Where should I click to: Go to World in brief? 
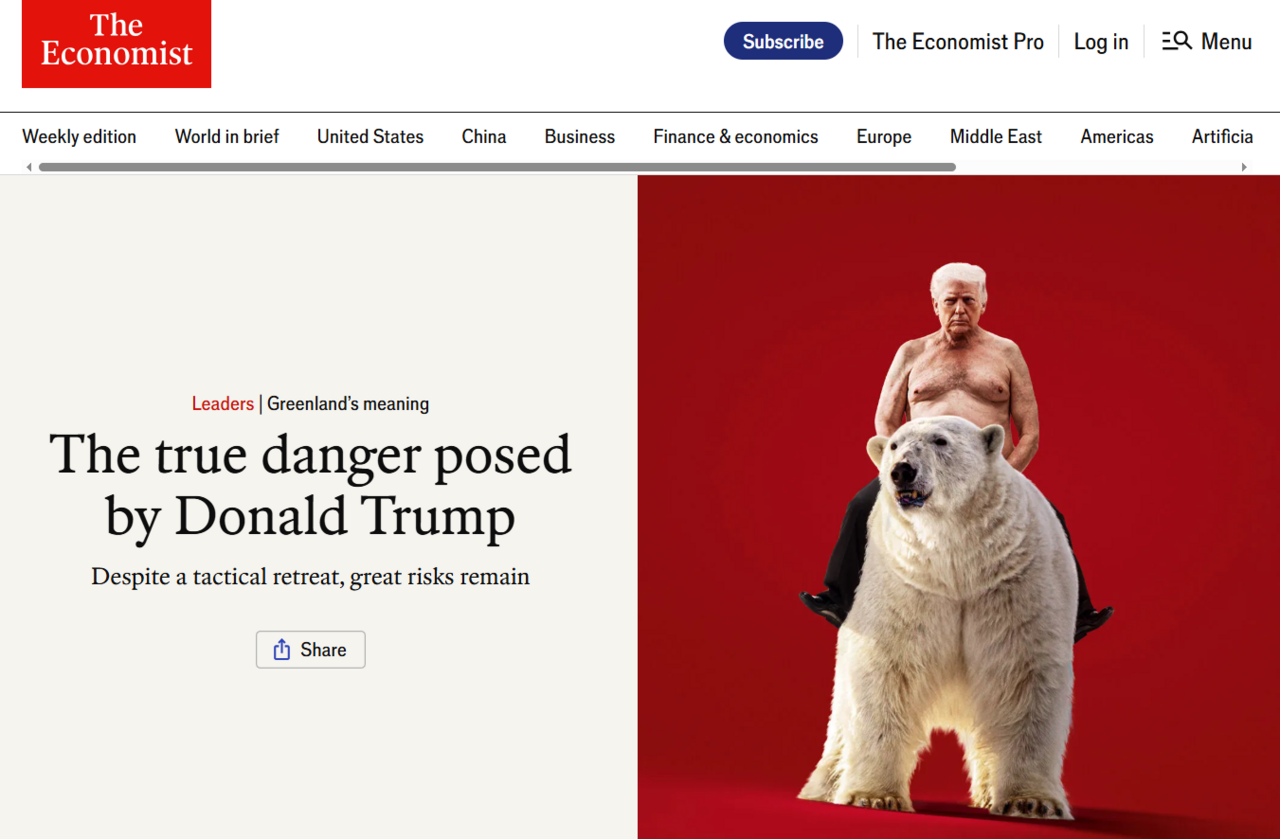point(227,137)
